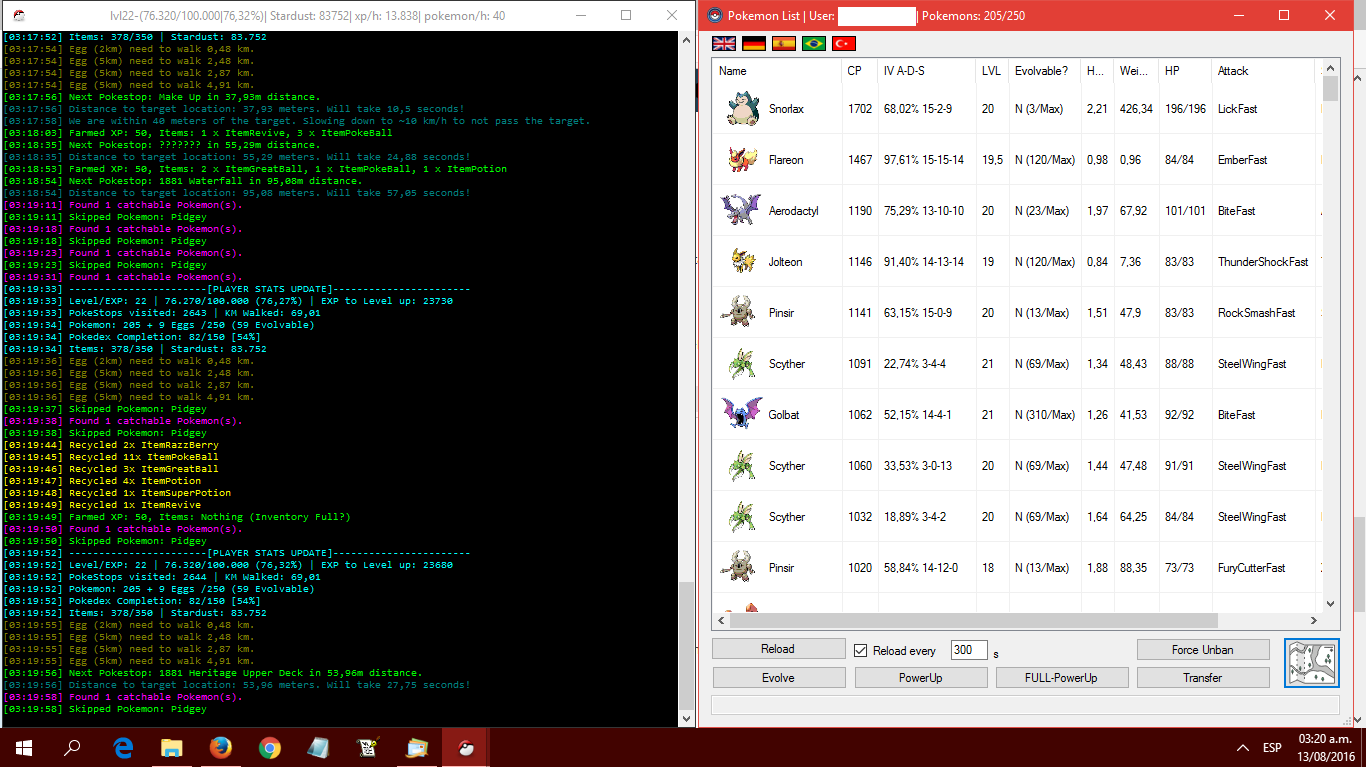Screen dimensions: 1366x767
Task: Toggle the Reload every checkbox
Action: [860, 651]
